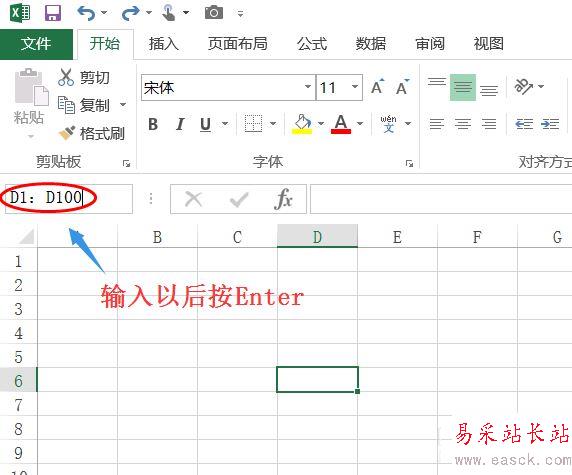Redo the last action
Screen dimensions: 572x475
click(x=130, y=13)
